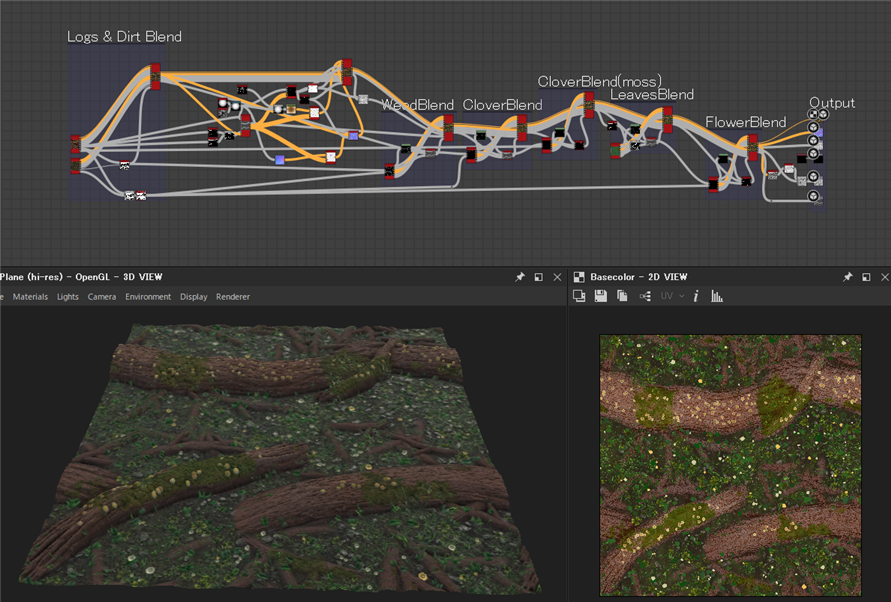Image resolution: width=891 pixels, height=602 pixels.
Task: Open the Materials menu in 3D view
Action: tap(30, 297)
